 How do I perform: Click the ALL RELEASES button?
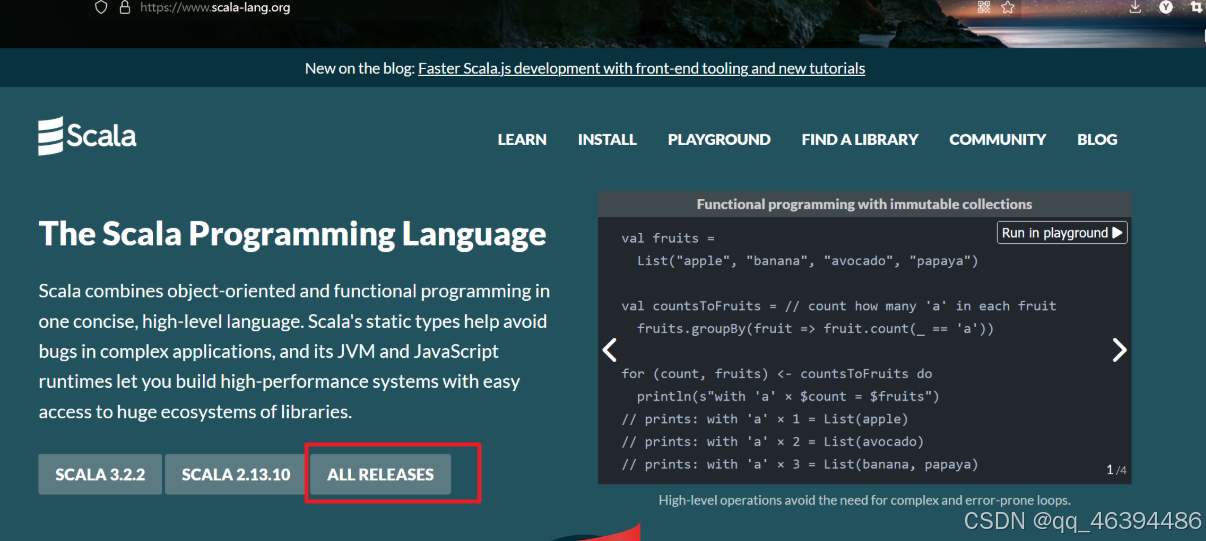click(380, 475)
